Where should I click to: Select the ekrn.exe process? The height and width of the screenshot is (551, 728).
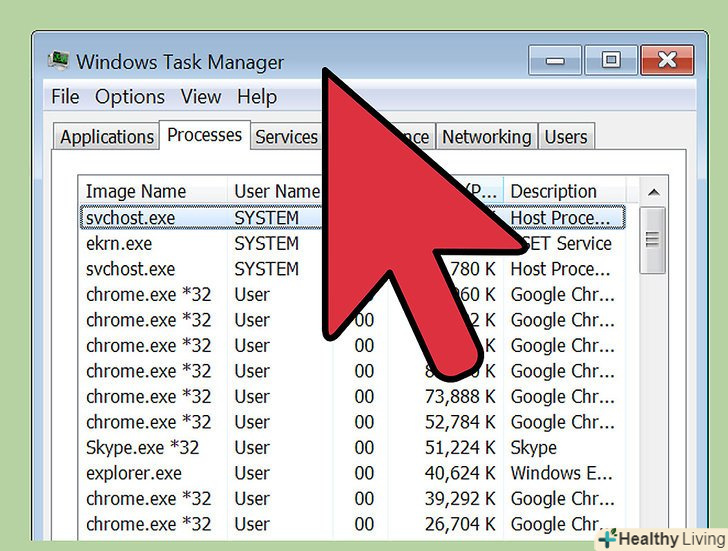point(352,243)
